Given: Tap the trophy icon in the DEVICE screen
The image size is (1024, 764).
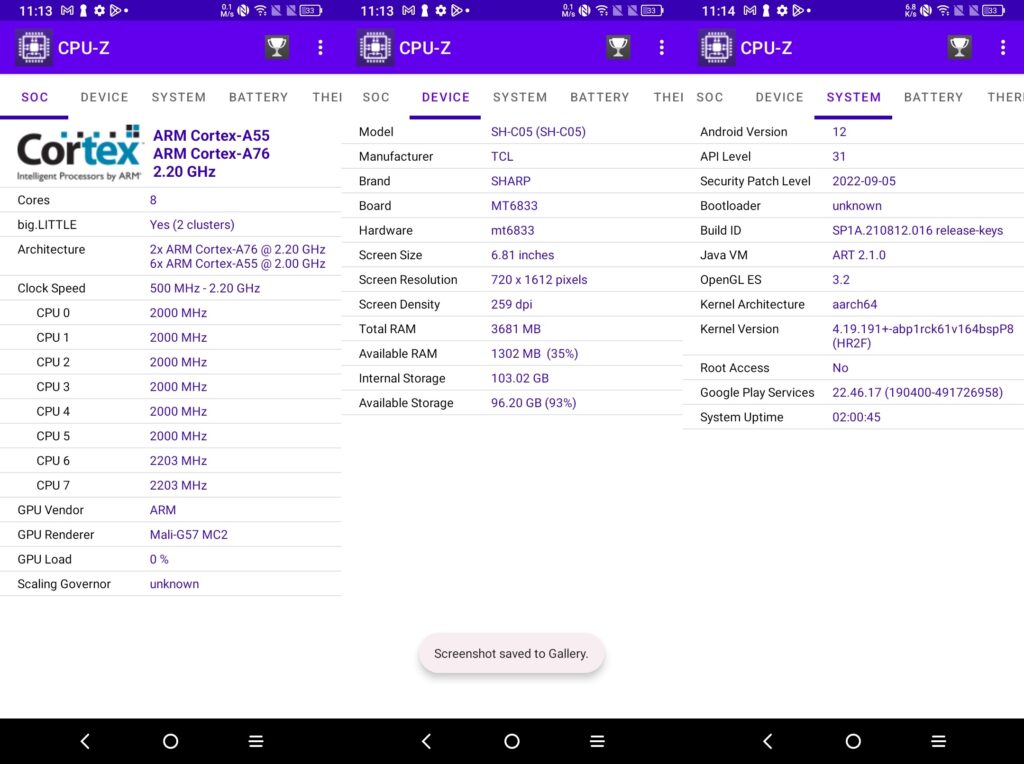Looking at the screenshot, I should (618, 47).
